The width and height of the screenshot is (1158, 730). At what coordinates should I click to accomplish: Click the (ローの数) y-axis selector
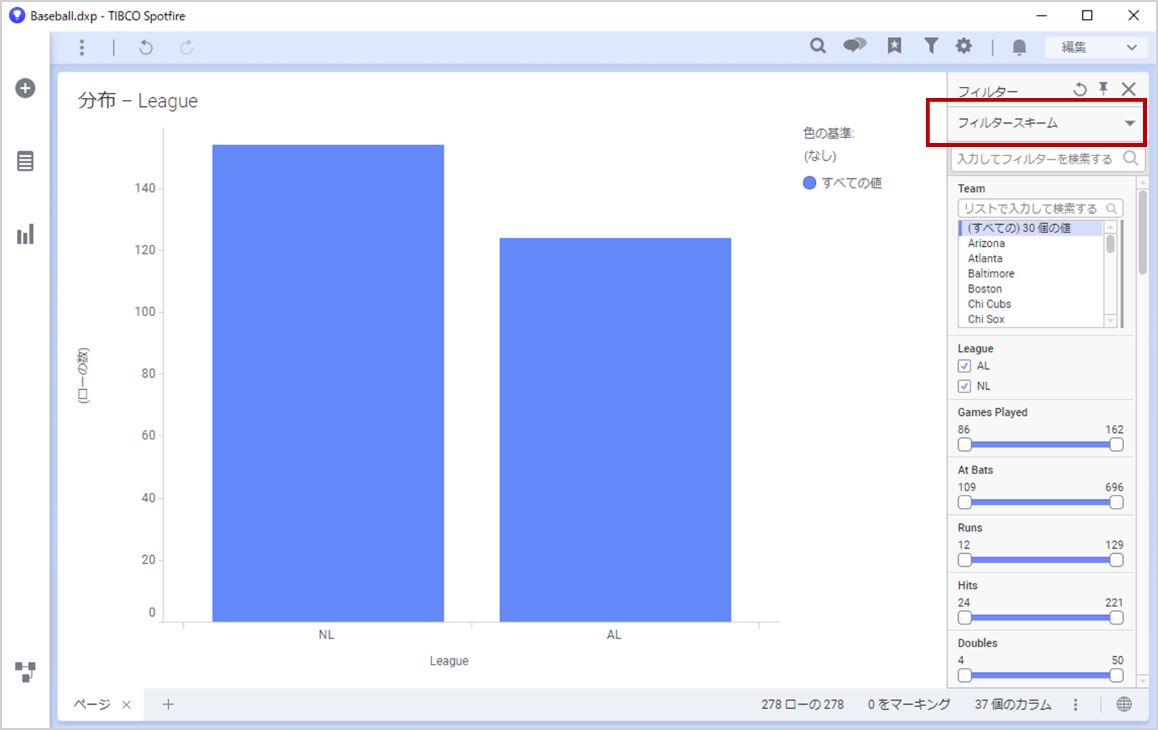pos(83,375)
